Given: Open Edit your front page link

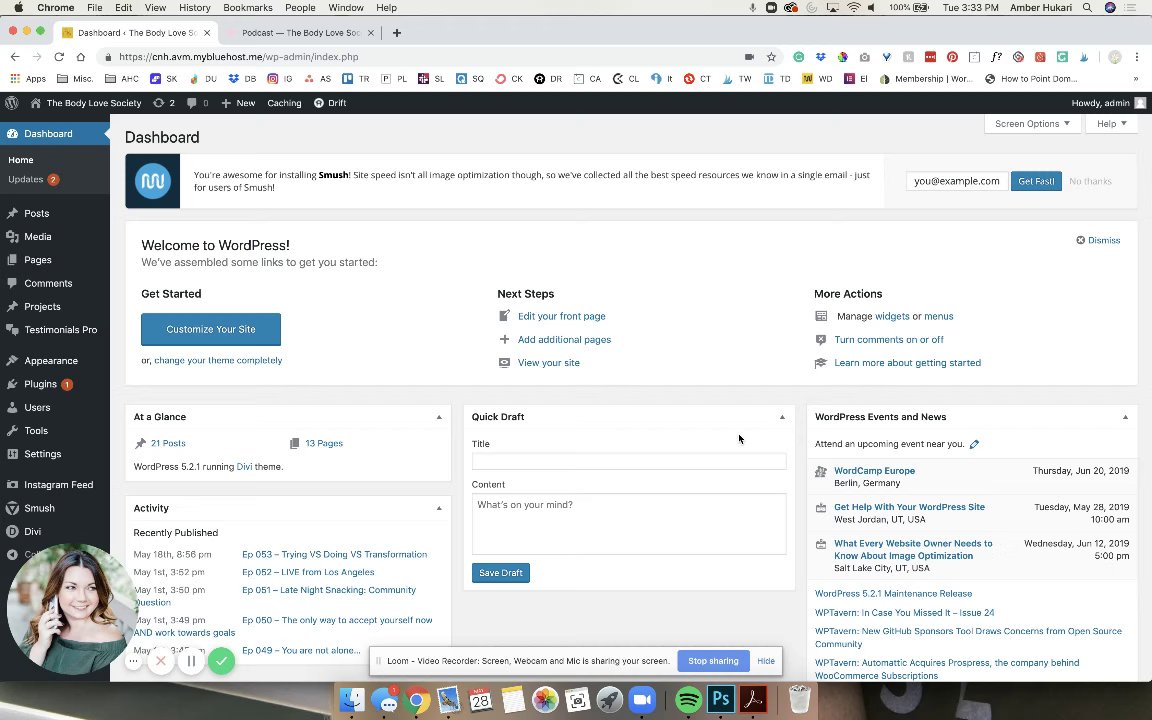Looking at the screenshot, I should click(x=561, y=317).
